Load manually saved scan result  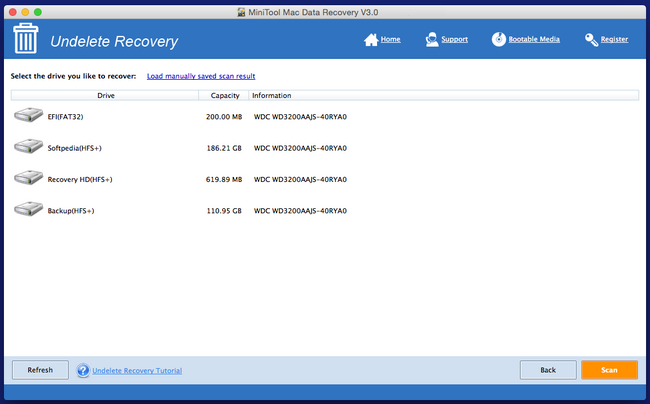click(x=201, y=76)
